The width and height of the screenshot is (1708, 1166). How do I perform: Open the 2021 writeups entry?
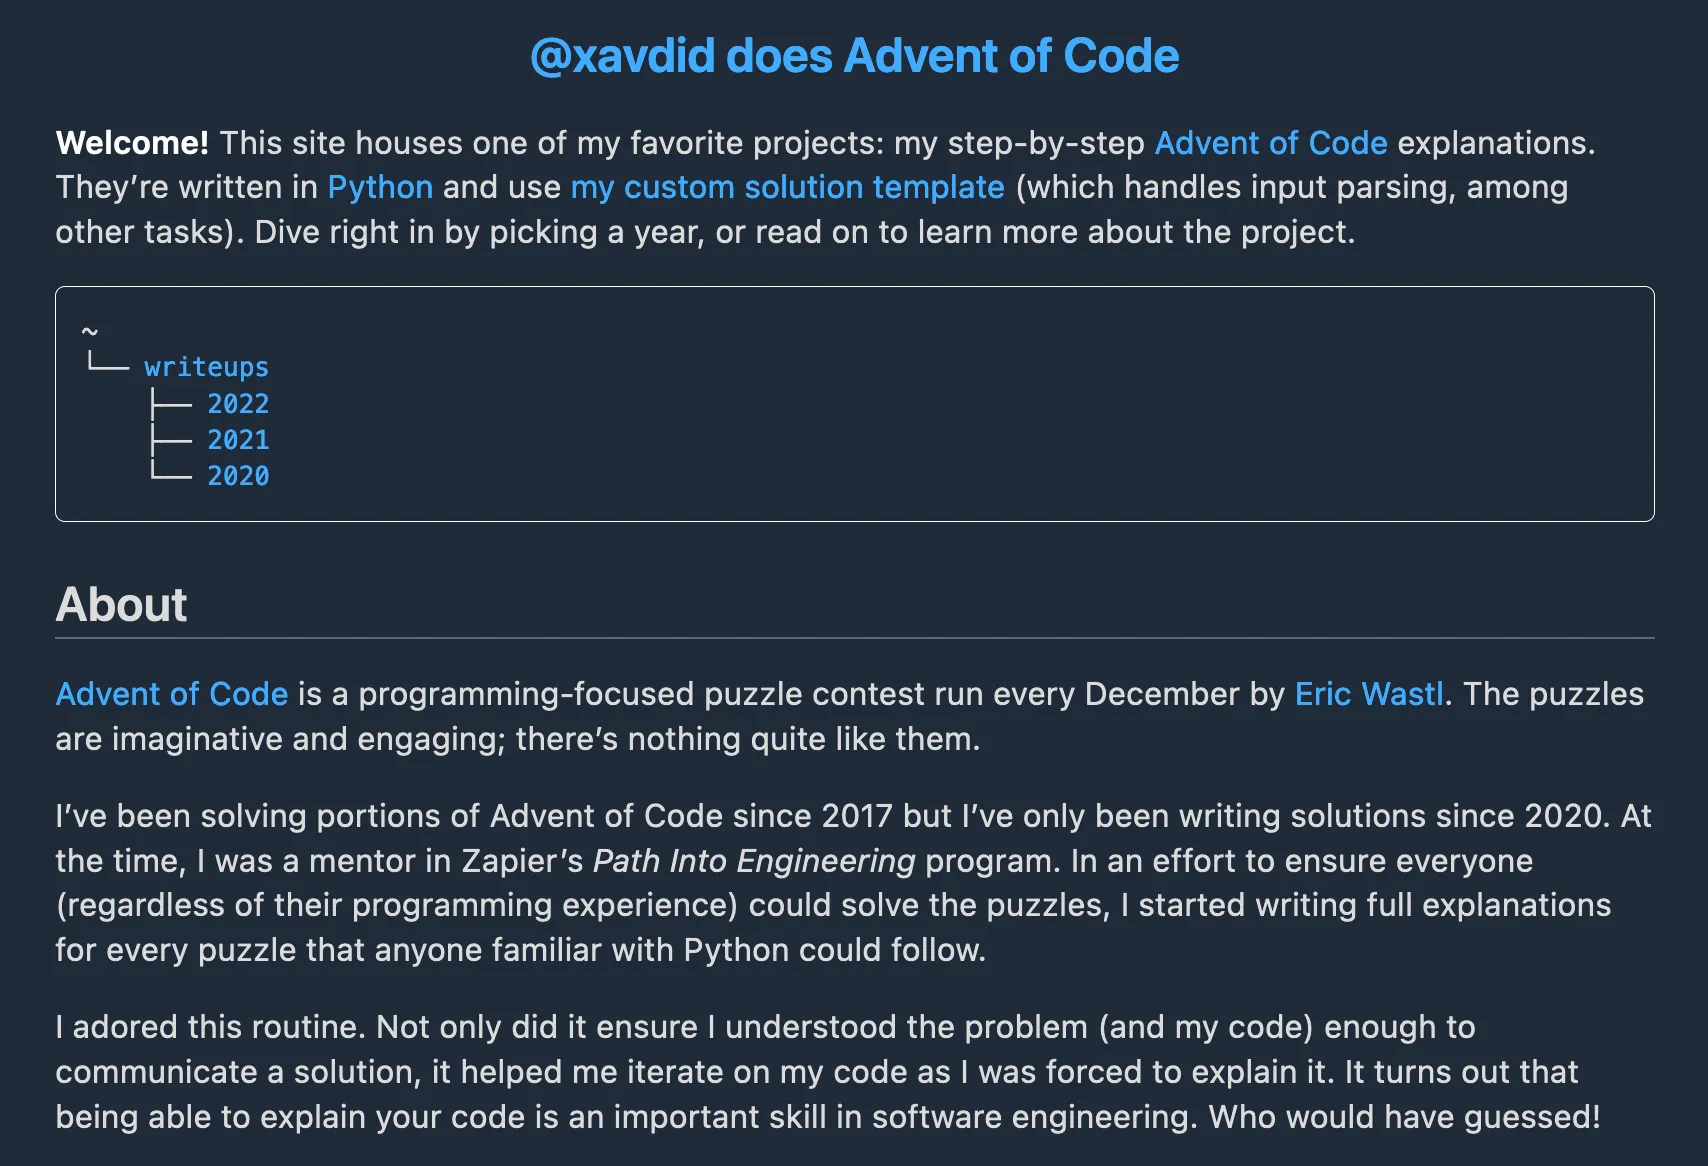238,440
